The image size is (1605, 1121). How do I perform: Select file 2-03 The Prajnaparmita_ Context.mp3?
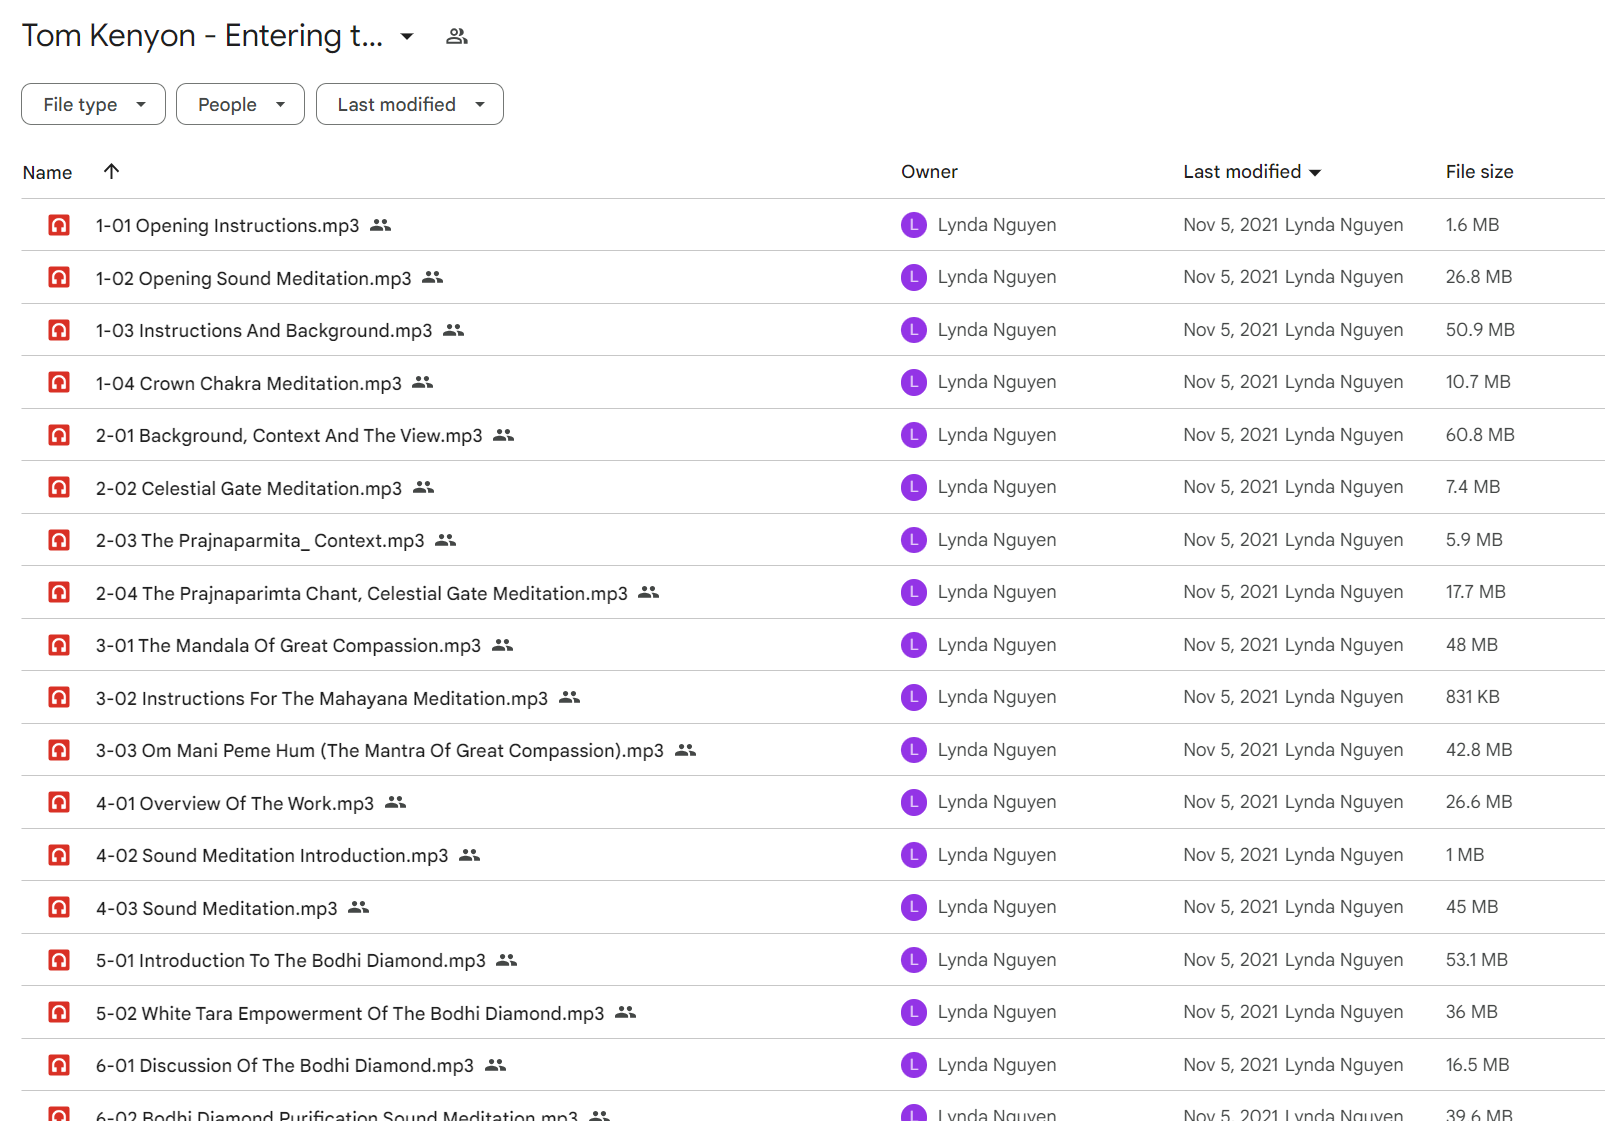[x=812, y=540]
